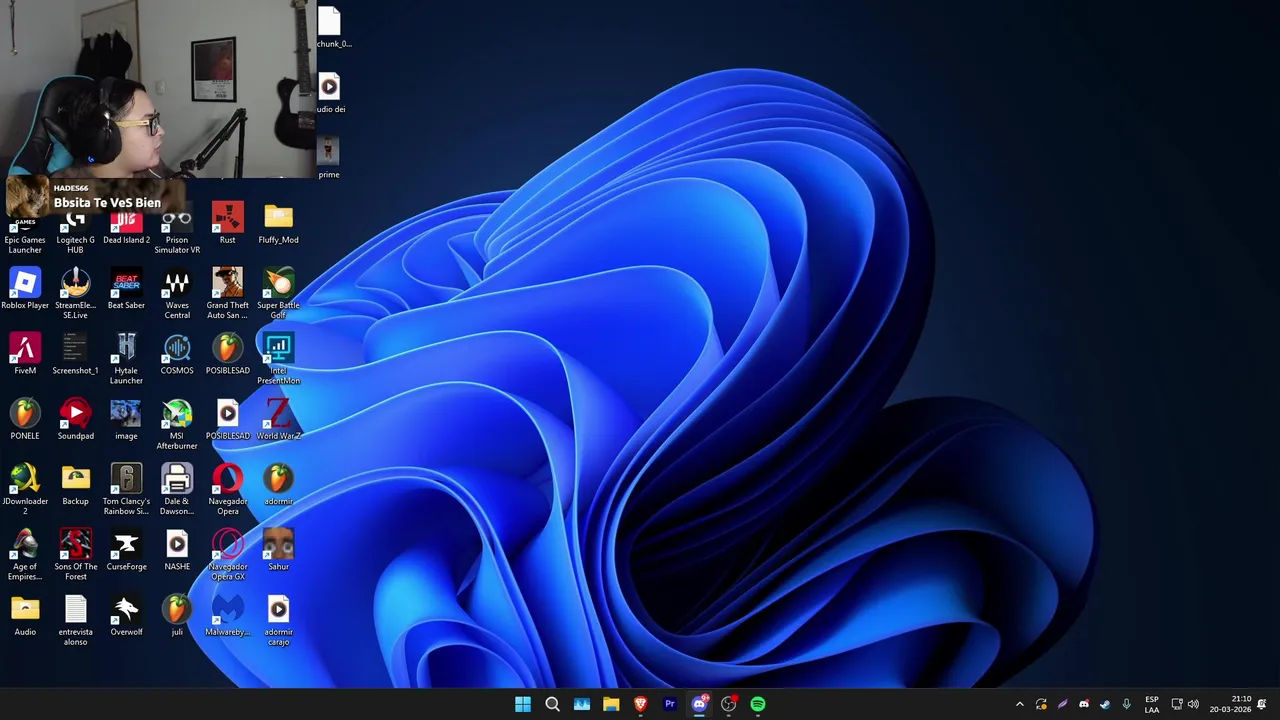Open Spotify from the taskbar
The height and width of the screenshot is (720, 1280).
[x=758, y=704]
